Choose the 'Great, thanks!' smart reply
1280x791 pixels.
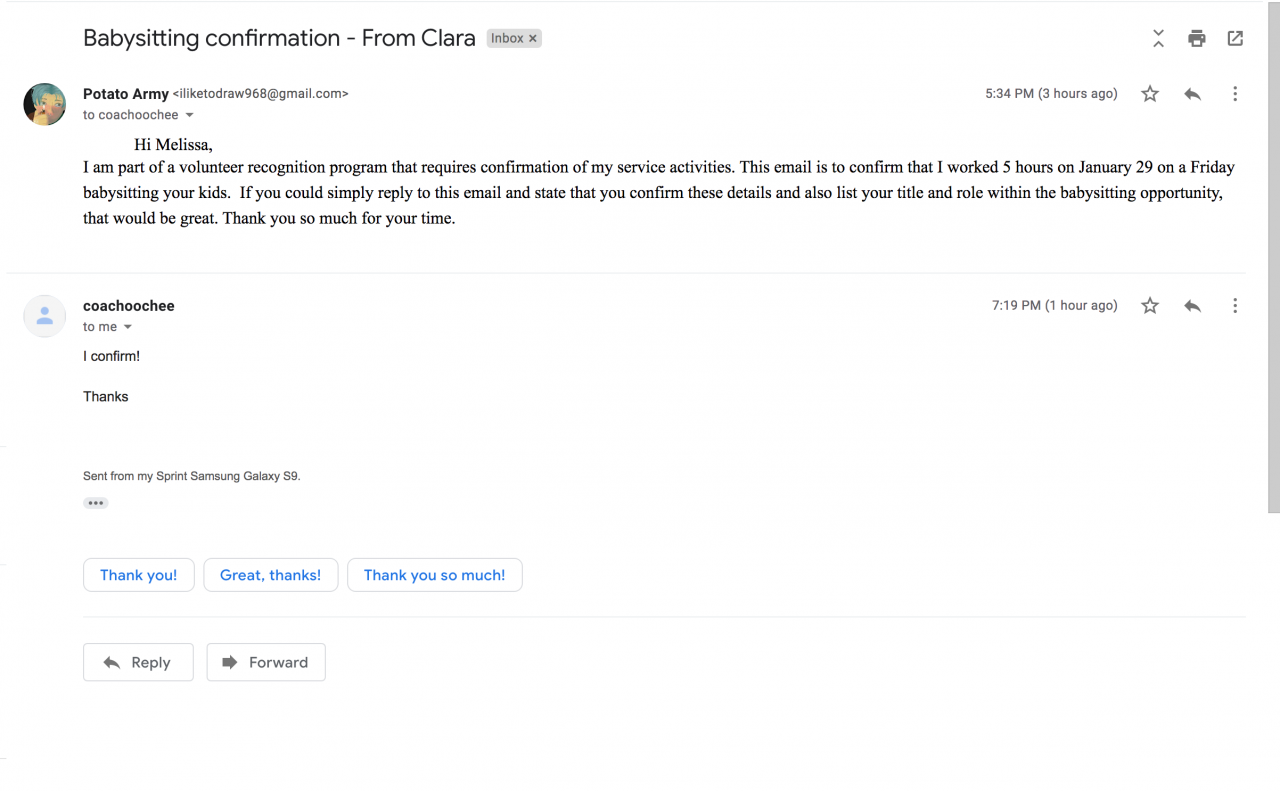pos(270,575)
